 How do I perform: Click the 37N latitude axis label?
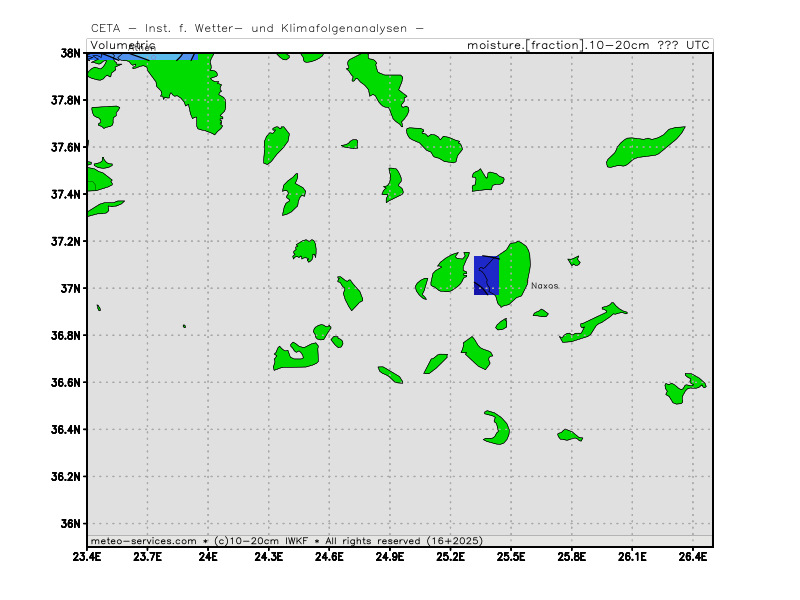click(70, 289)
